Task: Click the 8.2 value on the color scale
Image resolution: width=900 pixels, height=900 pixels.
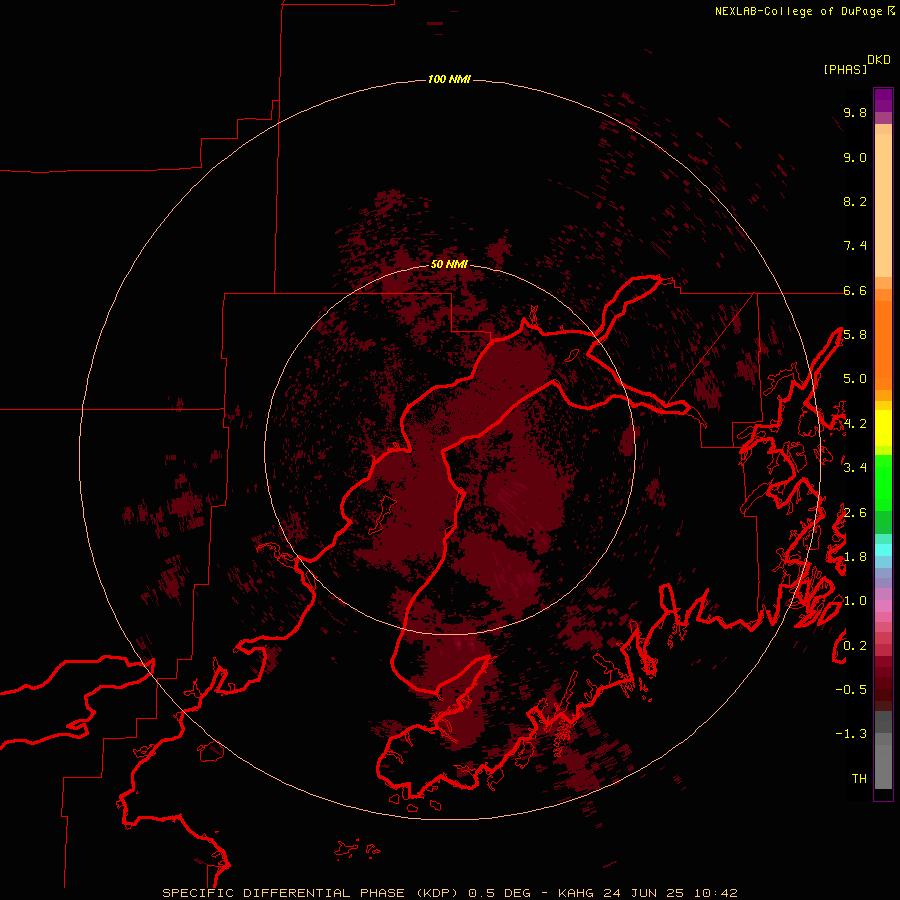Action: pos(855,201)
